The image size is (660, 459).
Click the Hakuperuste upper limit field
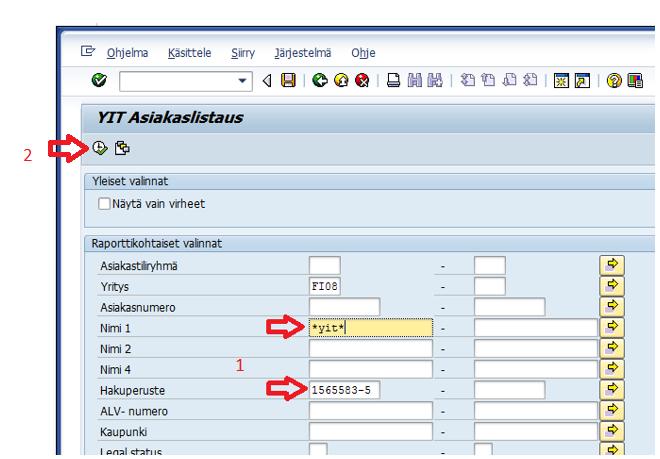point(509,390)
